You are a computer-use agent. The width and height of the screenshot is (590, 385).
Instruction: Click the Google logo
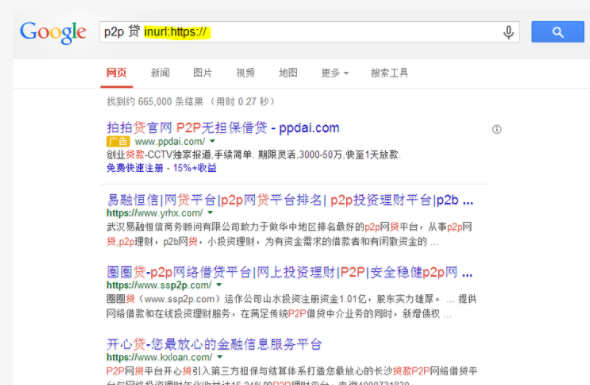pyautogui.click(x=53, y=32)
